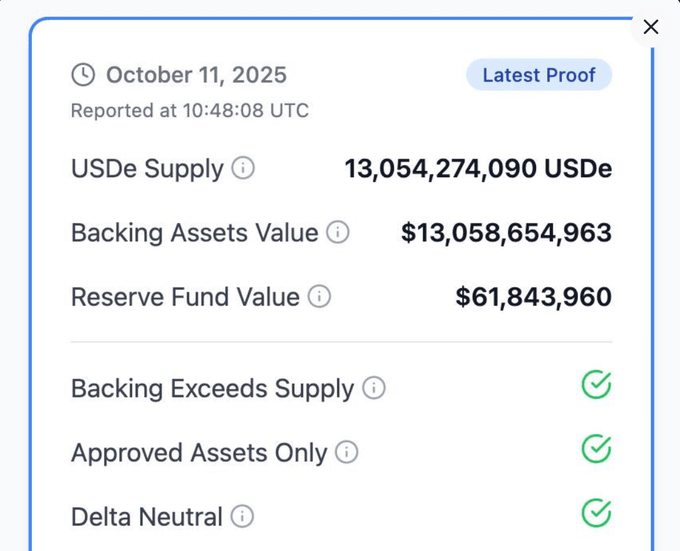Close the proof details panel

(x=651, y=27)
